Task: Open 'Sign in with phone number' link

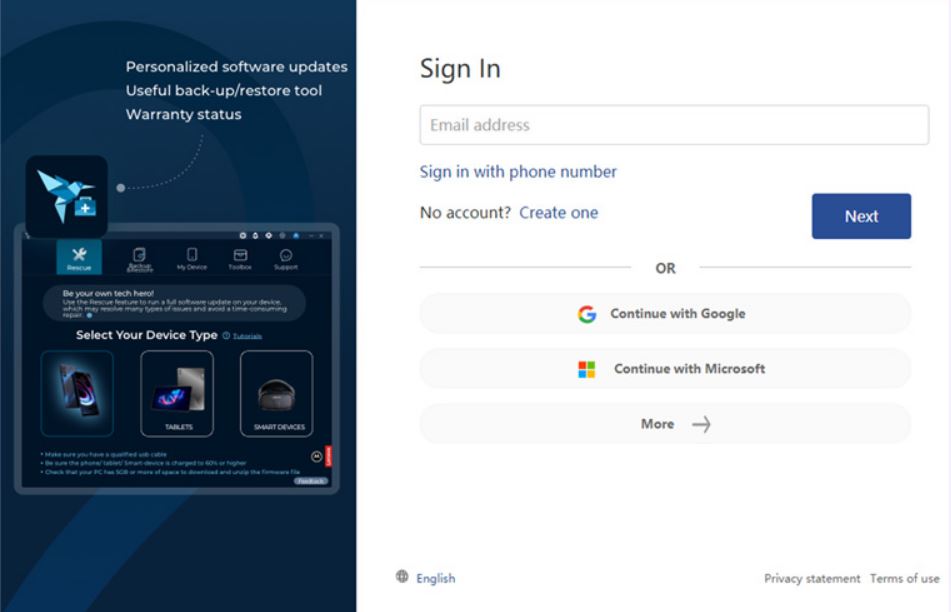Action: tap(518, 172)
